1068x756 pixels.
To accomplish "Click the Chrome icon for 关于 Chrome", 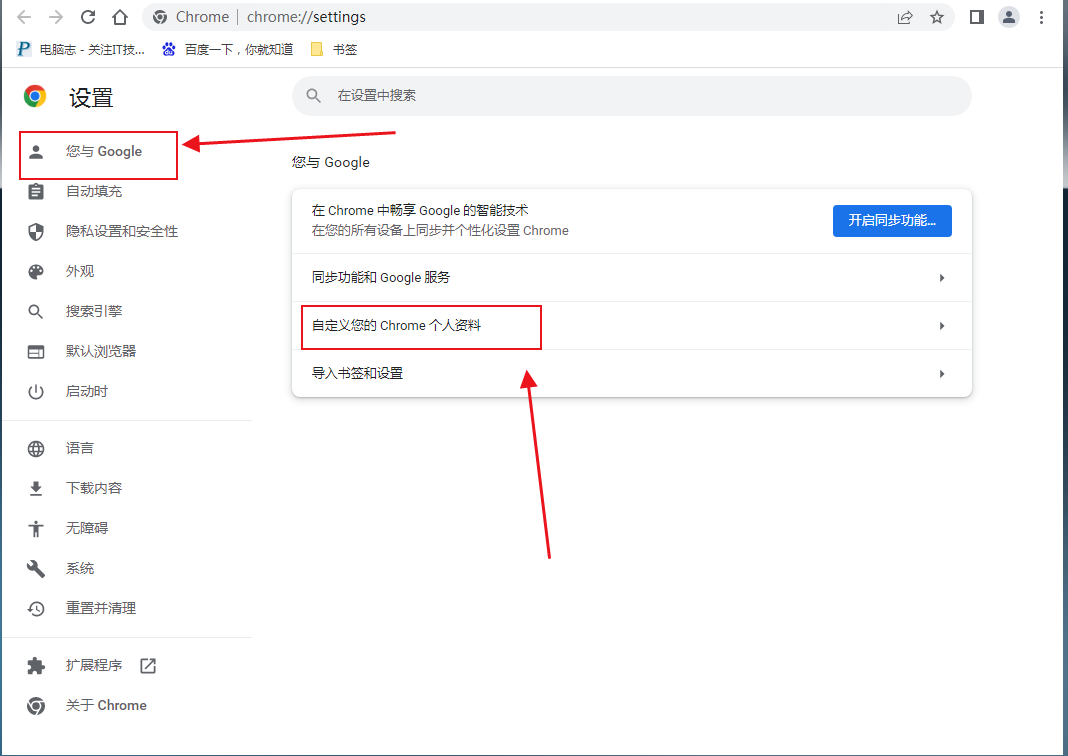I will coord(36,706).
